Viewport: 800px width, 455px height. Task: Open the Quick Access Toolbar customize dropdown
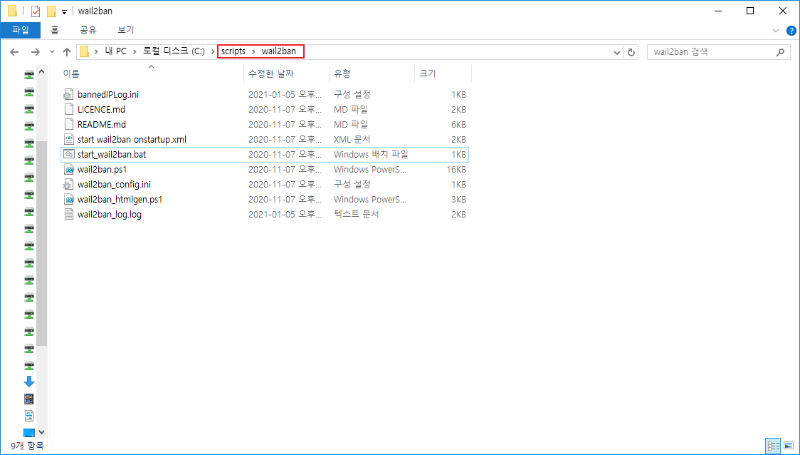[x=66, y=10]
